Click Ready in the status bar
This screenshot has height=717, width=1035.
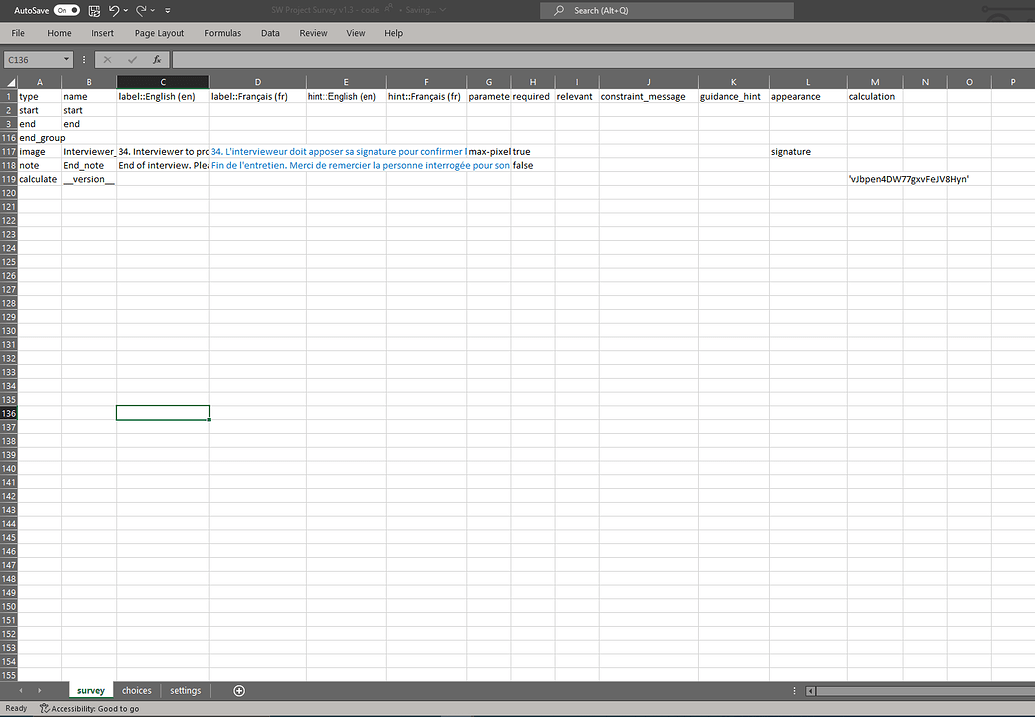tap(16, 708)
